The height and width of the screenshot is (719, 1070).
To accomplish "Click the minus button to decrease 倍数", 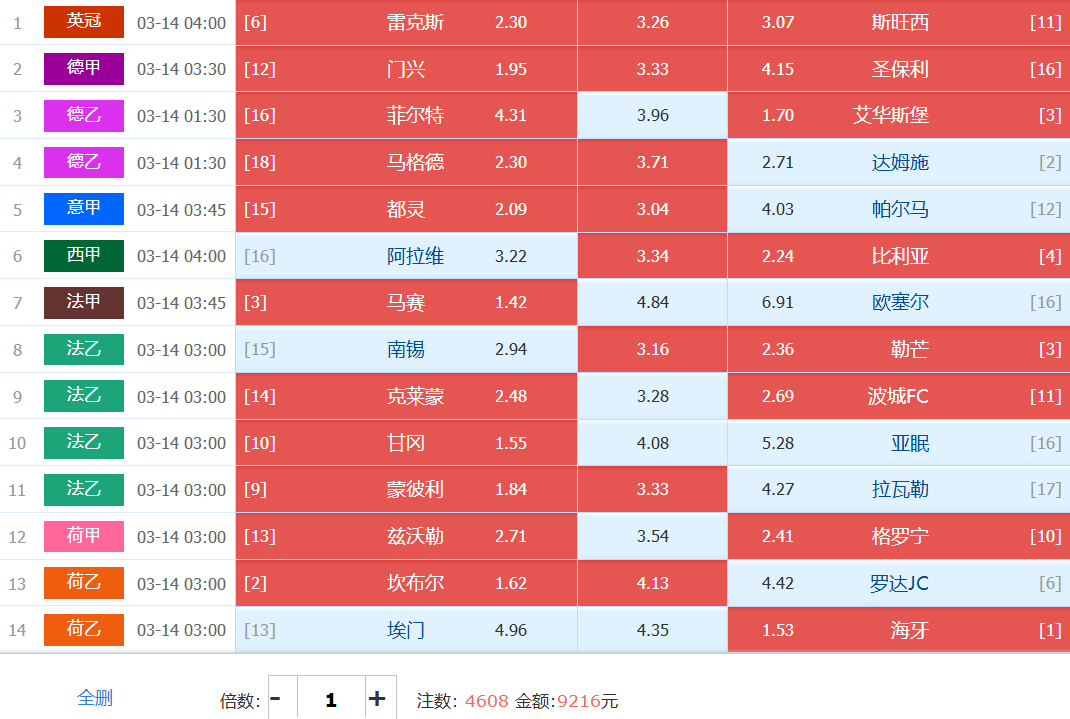I will pos(276,699).
